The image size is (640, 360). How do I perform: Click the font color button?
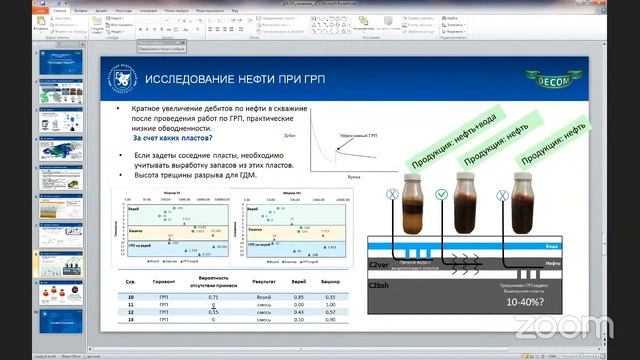point(198,29)
